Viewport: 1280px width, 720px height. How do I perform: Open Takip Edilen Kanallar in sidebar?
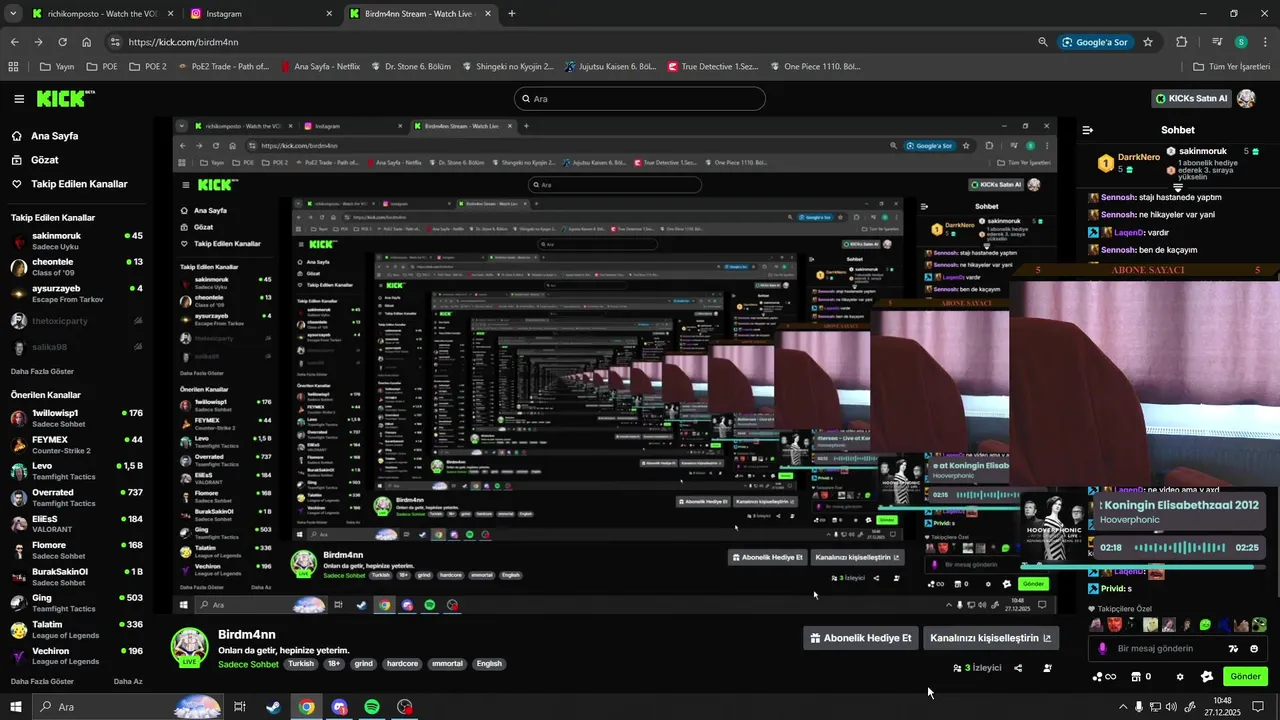tap(70, 184)
